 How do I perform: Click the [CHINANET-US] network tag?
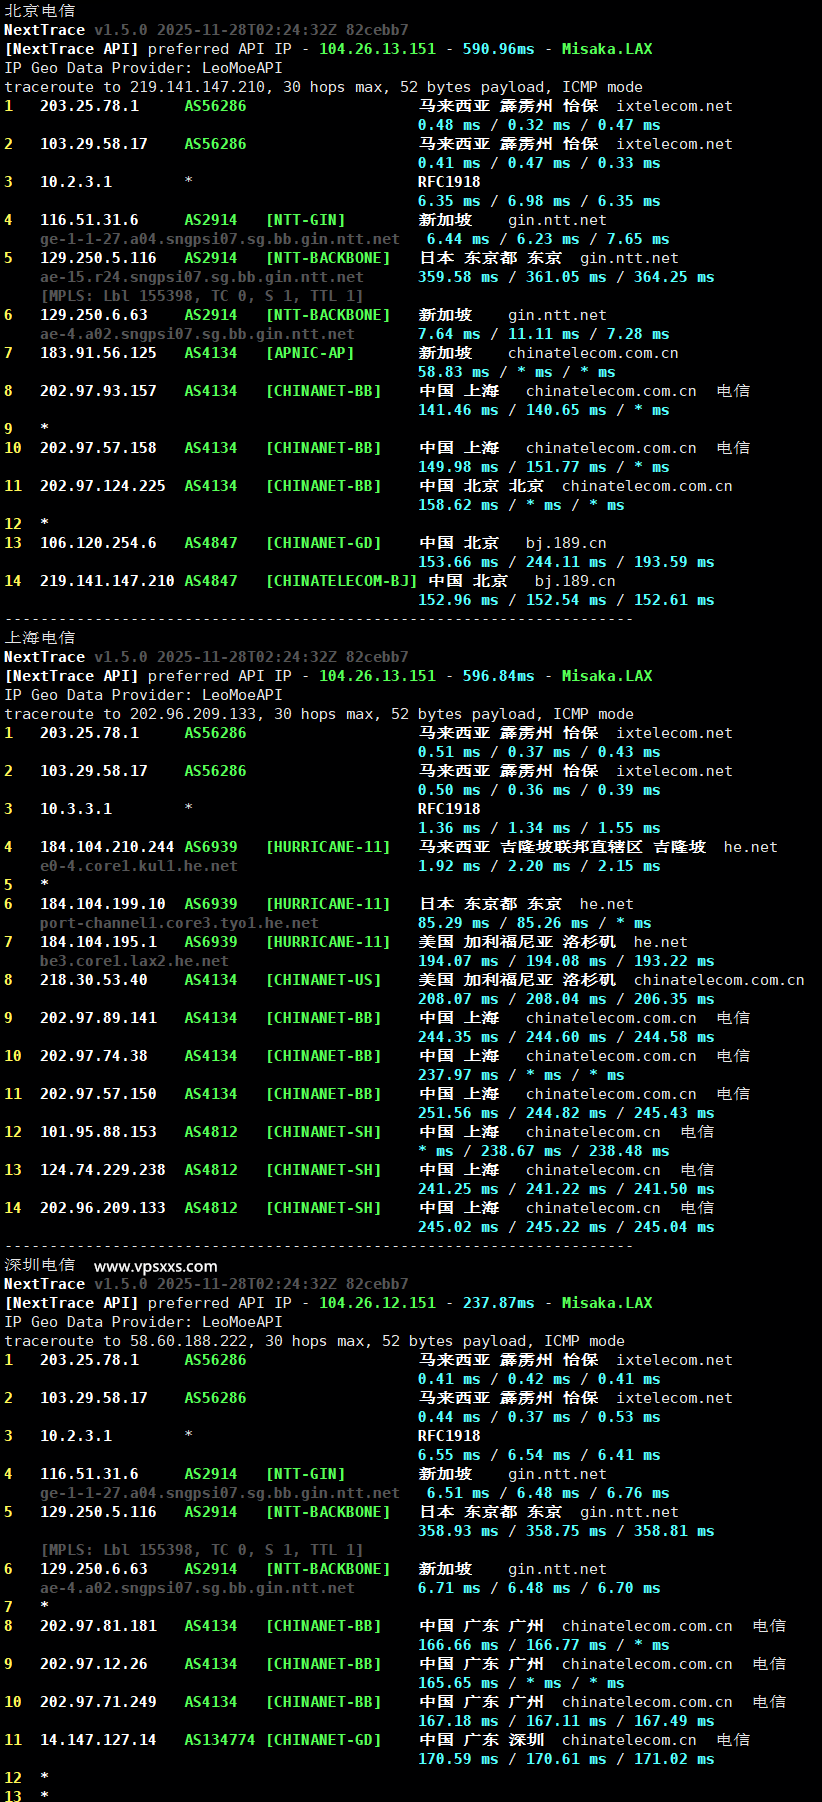click(323, 980)
